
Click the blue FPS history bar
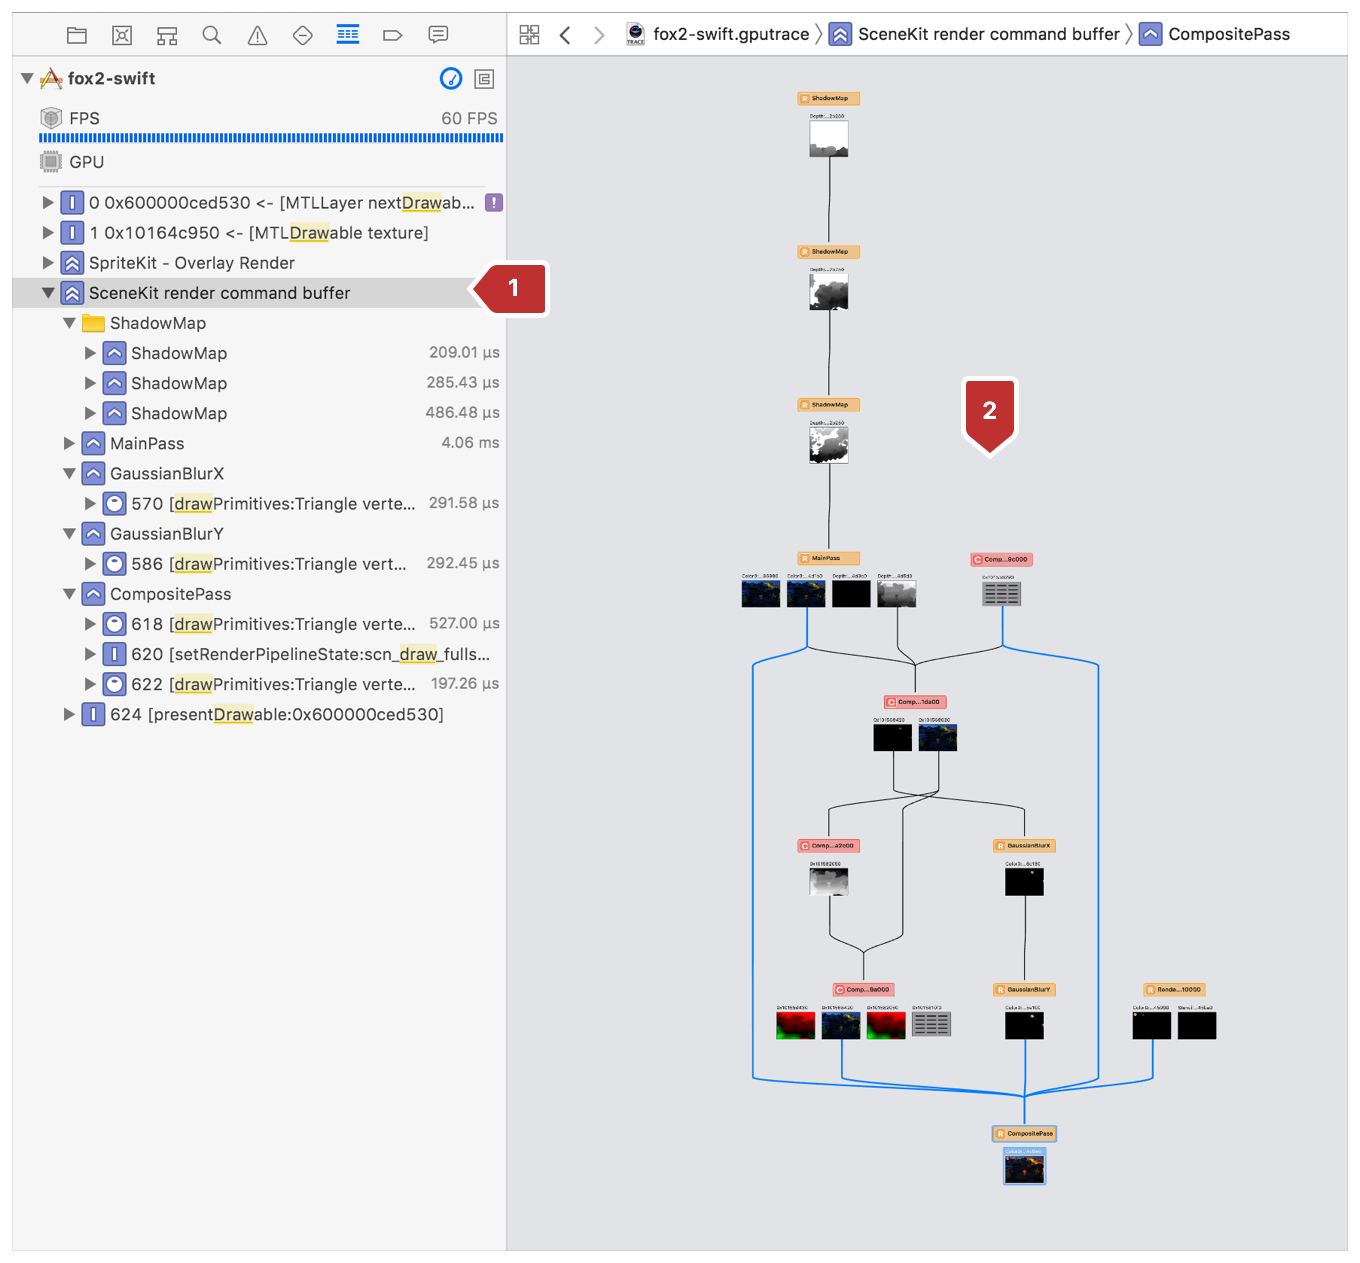coord(270,138)
